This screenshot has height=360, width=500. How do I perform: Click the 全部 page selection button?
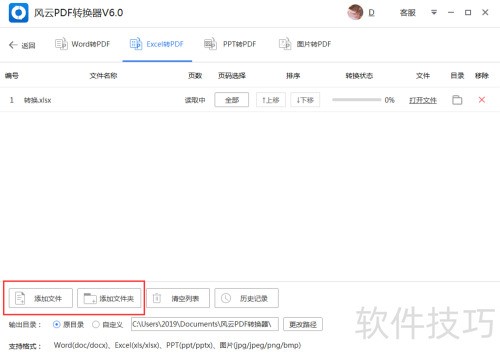pyautogui.click(x=232, y=100)
